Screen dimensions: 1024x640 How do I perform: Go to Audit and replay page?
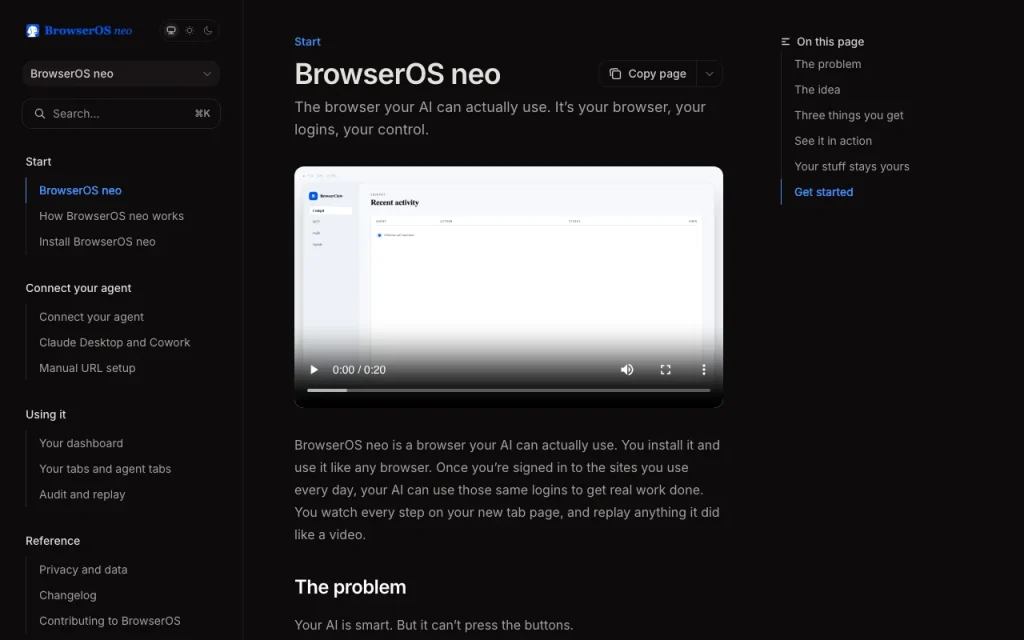(x=82, y=494)
